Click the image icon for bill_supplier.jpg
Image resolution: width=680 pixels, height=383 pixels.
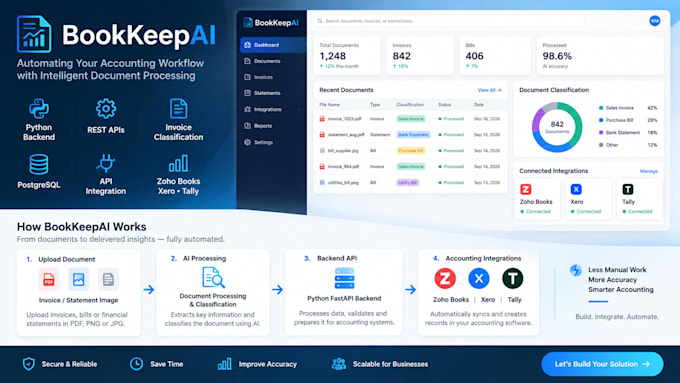click(322, 151)
